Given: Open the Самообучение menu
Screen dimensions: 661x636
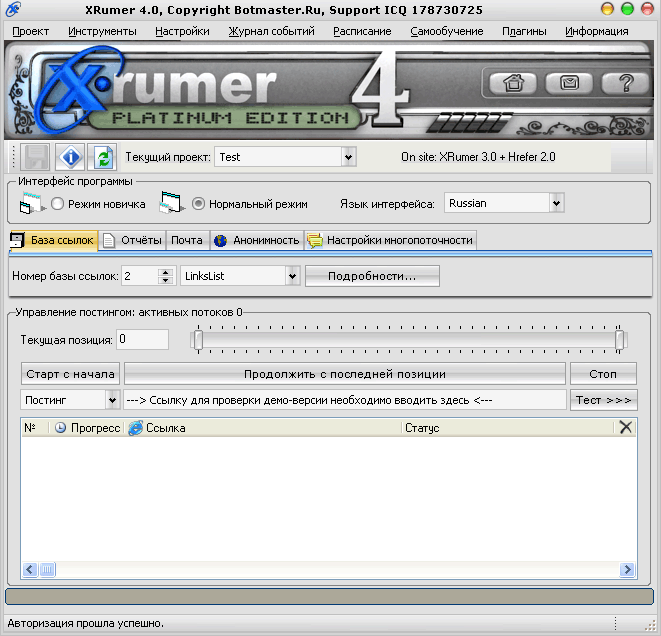Looking at the screenshot, I should (x=447, y=31).
